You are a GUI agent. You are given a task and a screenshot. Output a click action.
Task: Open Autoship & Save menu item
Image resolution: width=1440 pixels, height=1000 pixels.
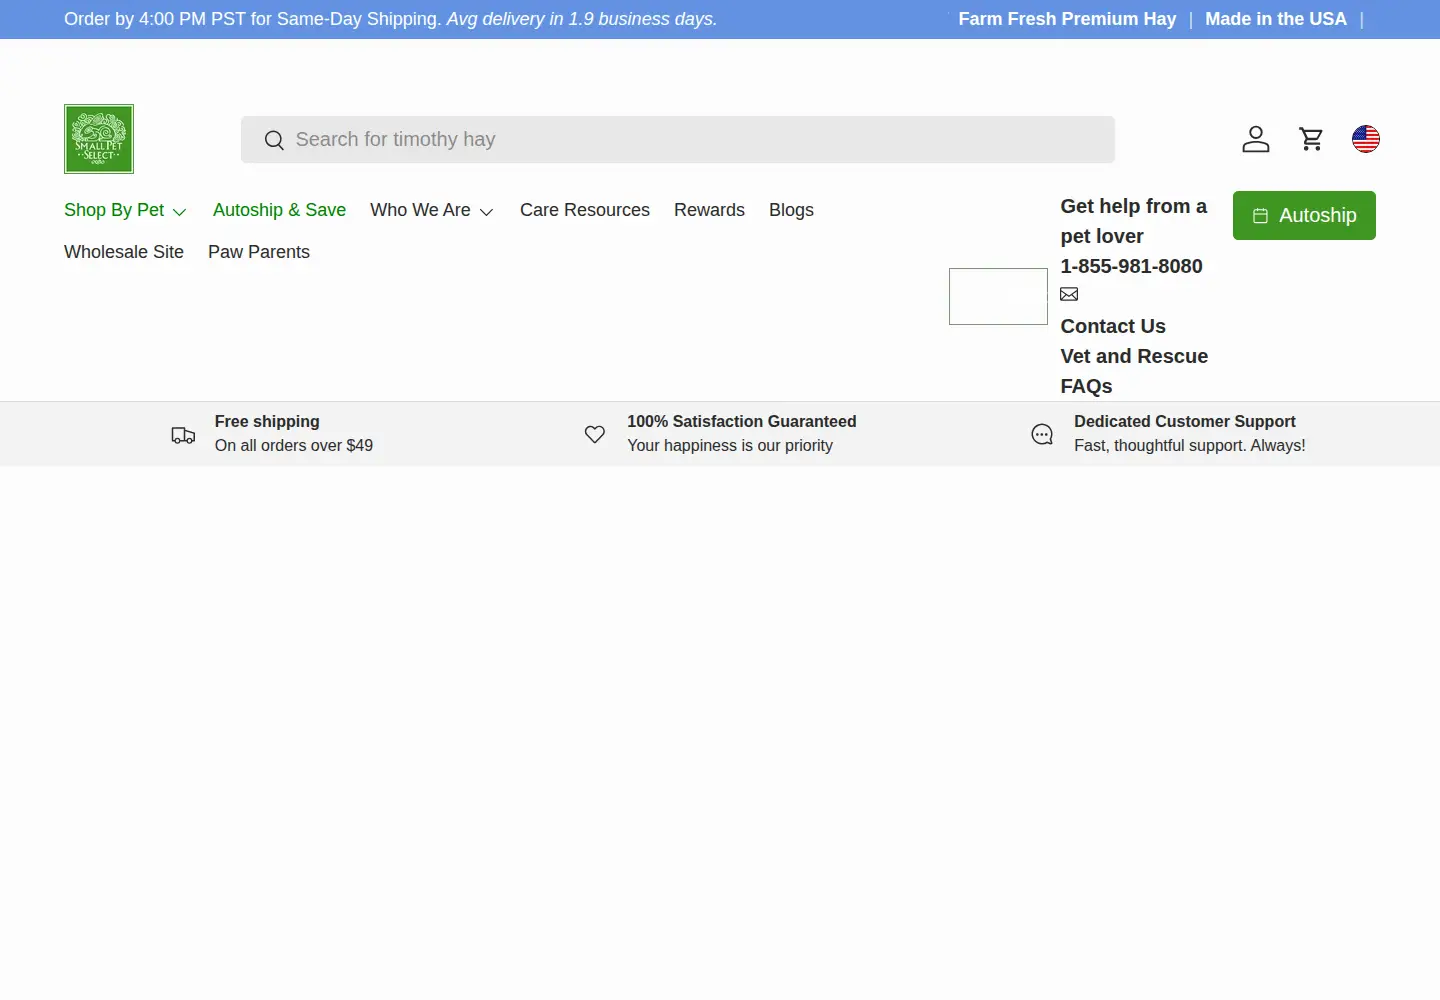279,210
